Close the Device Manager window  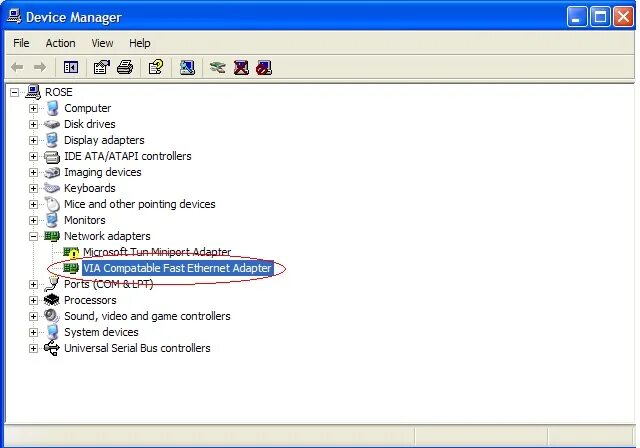coord(623,17)
